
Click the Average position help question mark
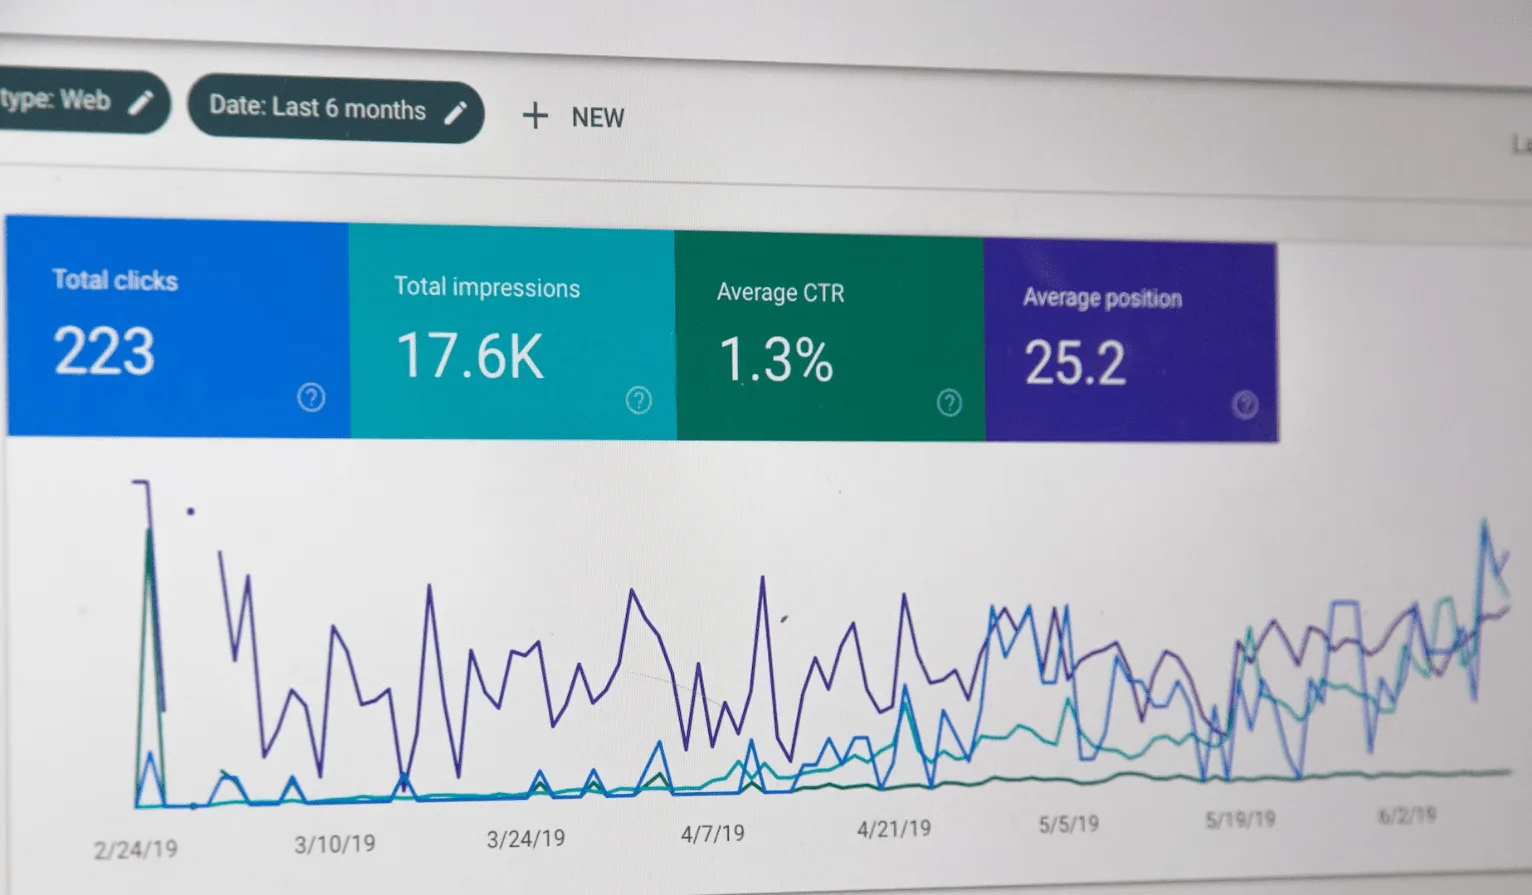[1244, 405]
